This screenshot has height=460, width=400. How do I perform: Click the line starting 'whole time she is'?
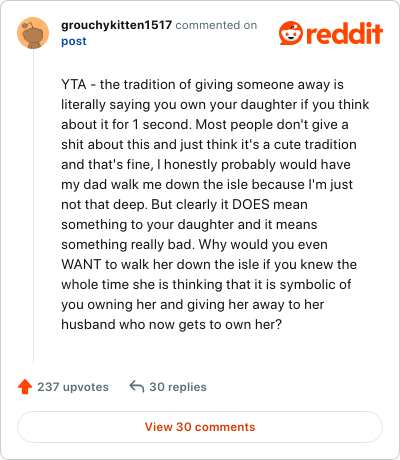(x=206, y=285)
